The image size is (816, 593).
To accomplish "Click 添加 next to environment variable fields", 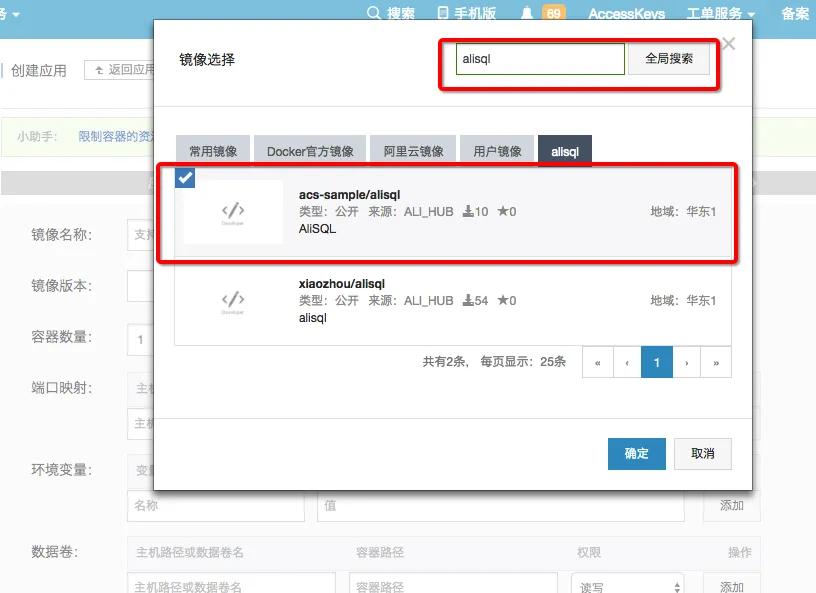I will [x=731, y=506].
